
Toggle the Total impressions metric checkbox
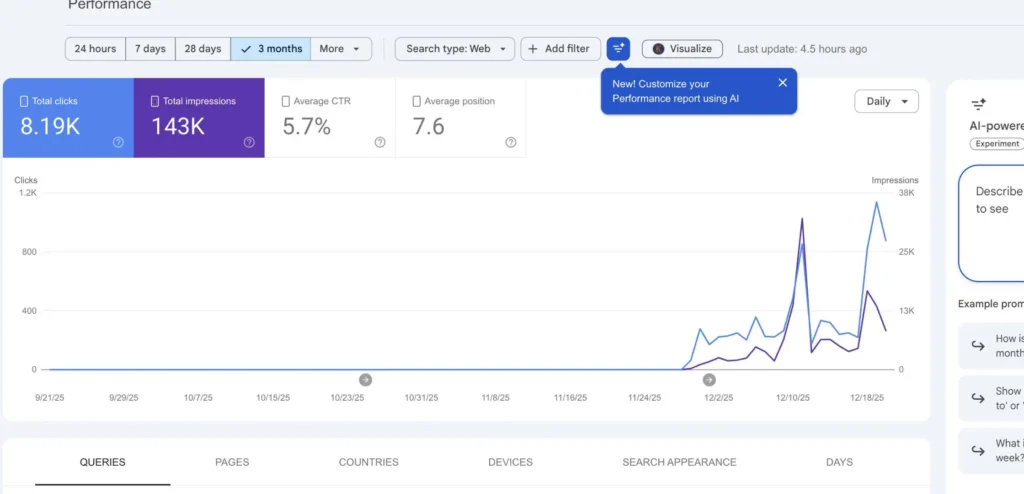coord(155,101)
